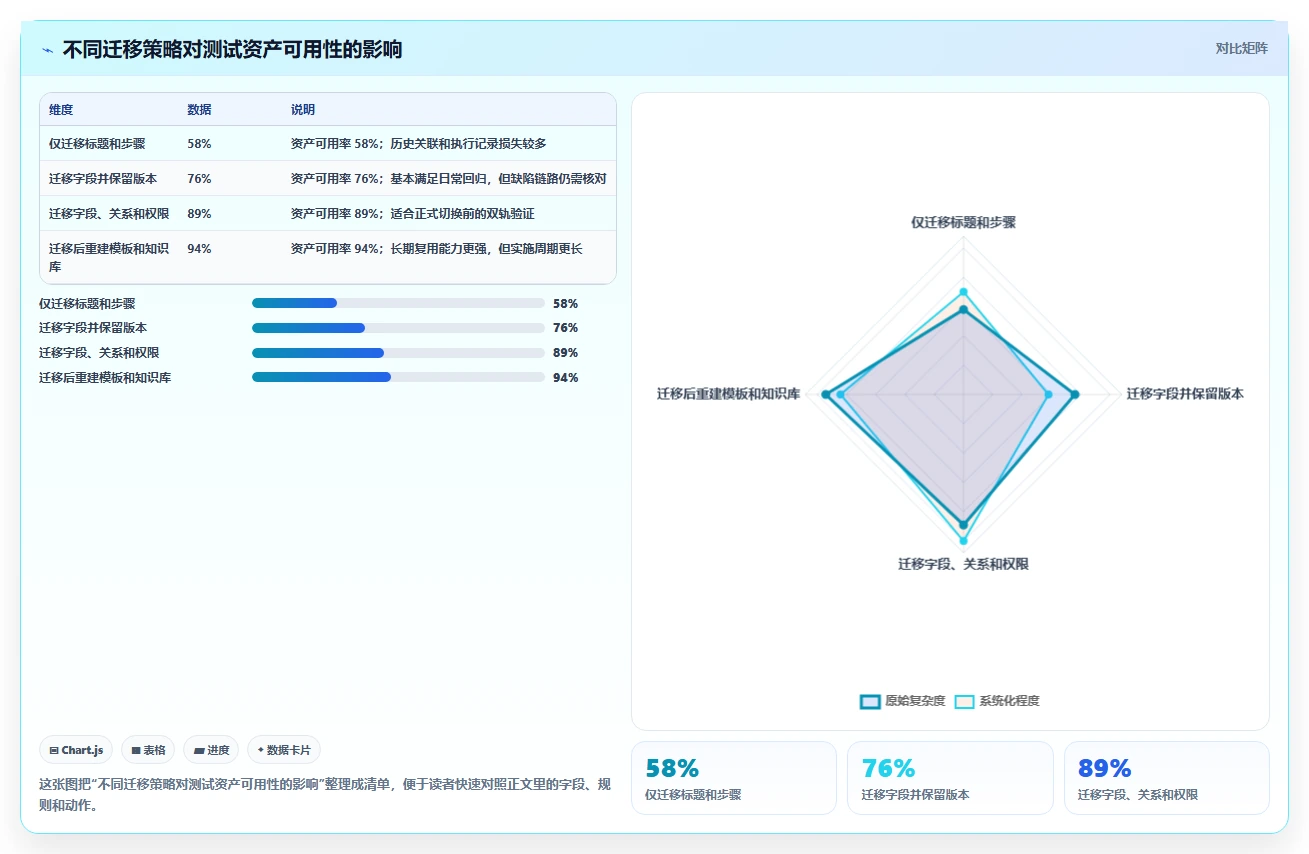Click the 94% value in table
Screen dimensions: 1309x854
point(199,249)
